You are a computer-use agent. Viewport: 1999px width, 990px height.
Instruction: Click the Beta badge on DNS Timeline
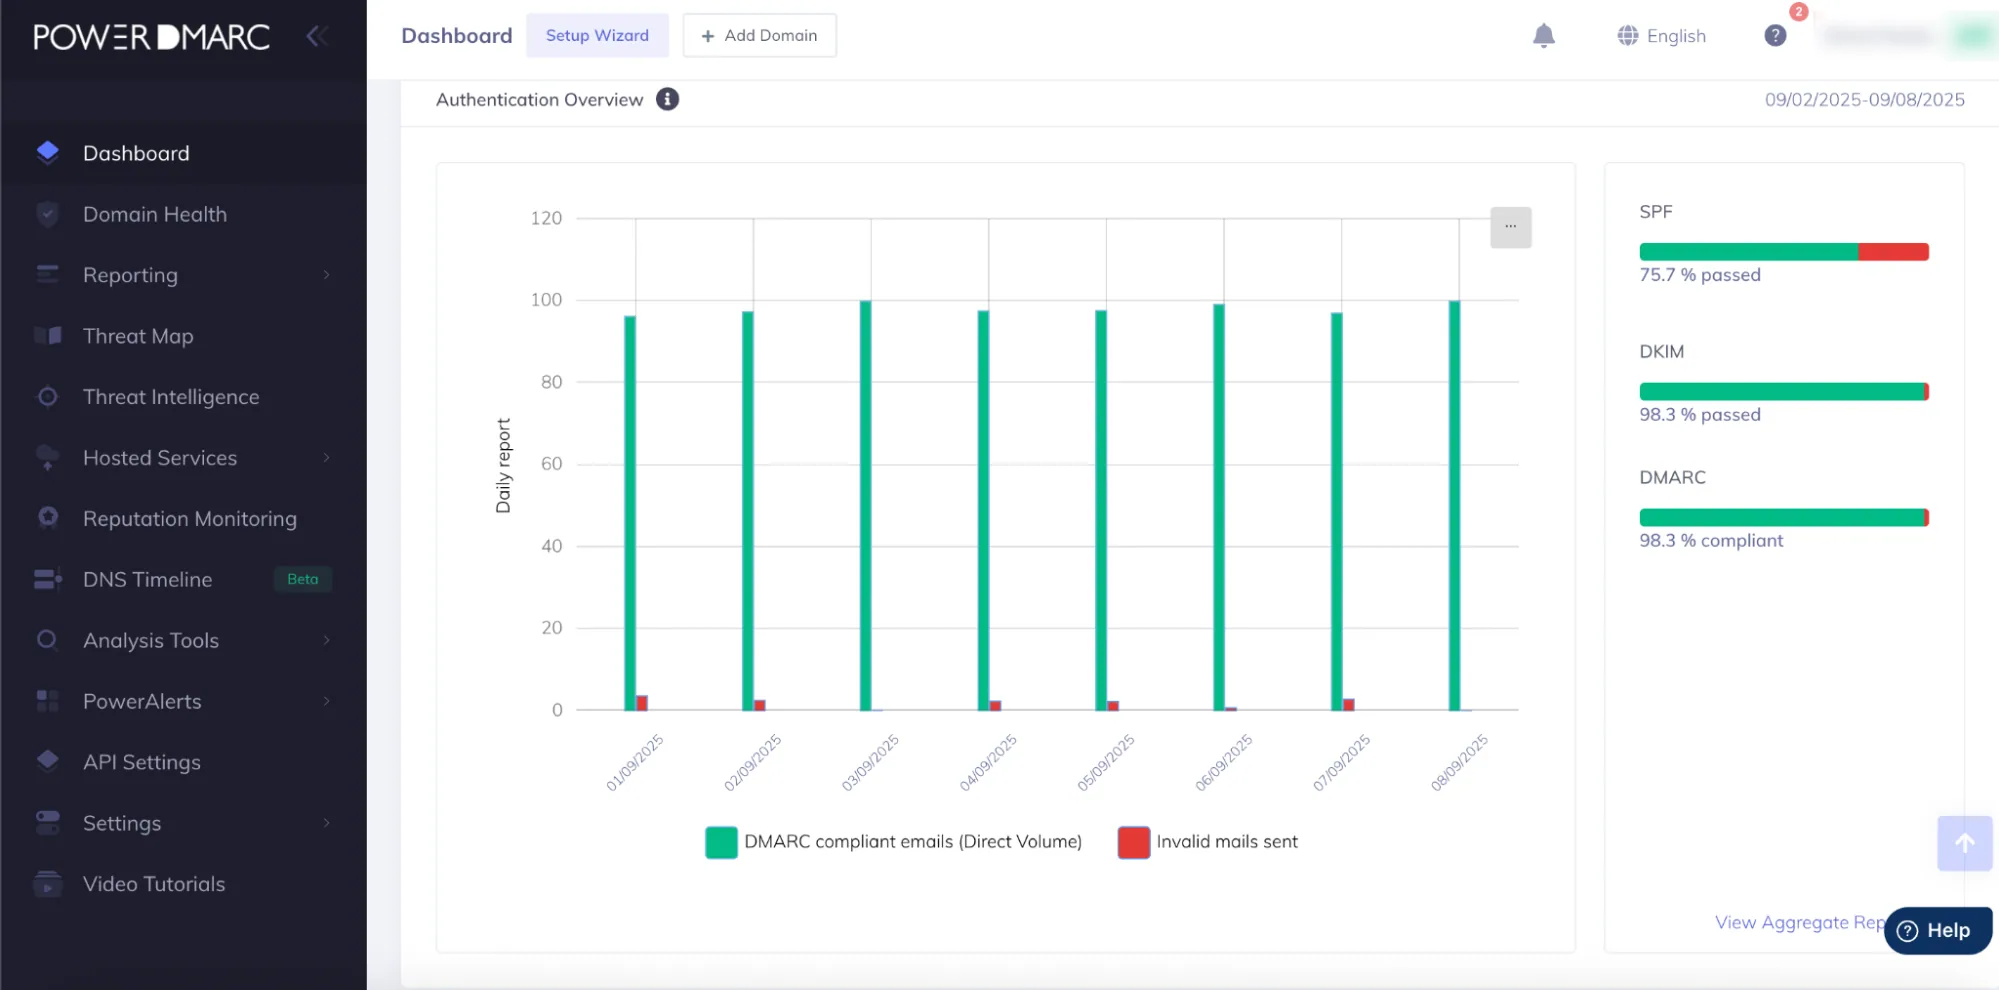[303, 579]
